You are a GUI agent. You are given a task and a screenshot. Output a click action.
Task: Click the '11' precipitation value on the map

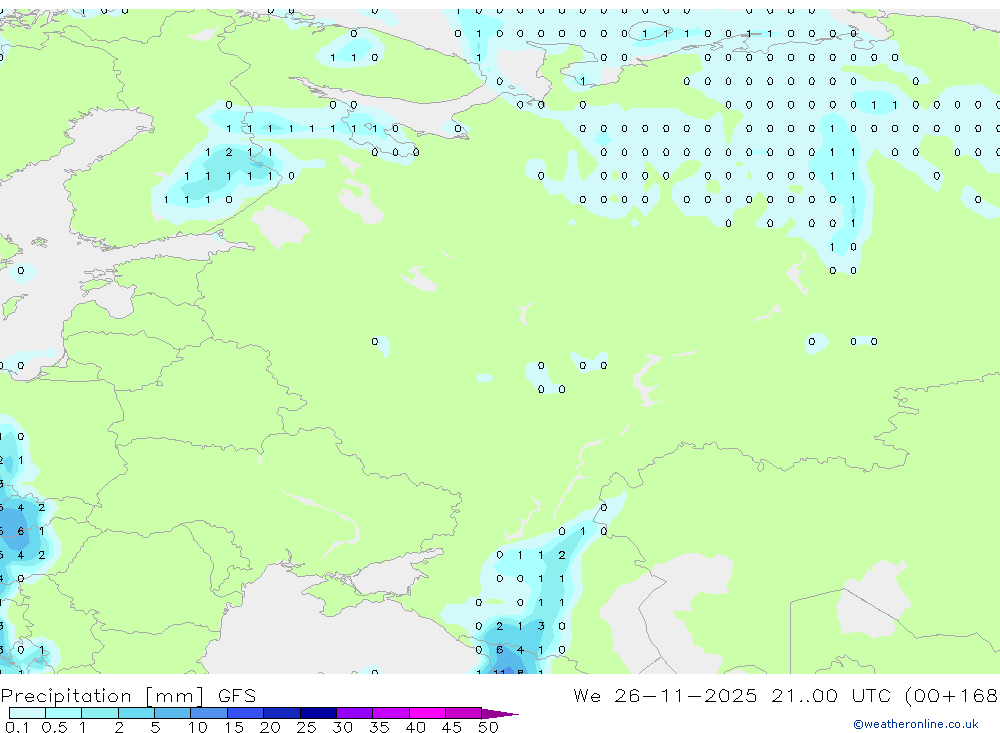(499, 672)
